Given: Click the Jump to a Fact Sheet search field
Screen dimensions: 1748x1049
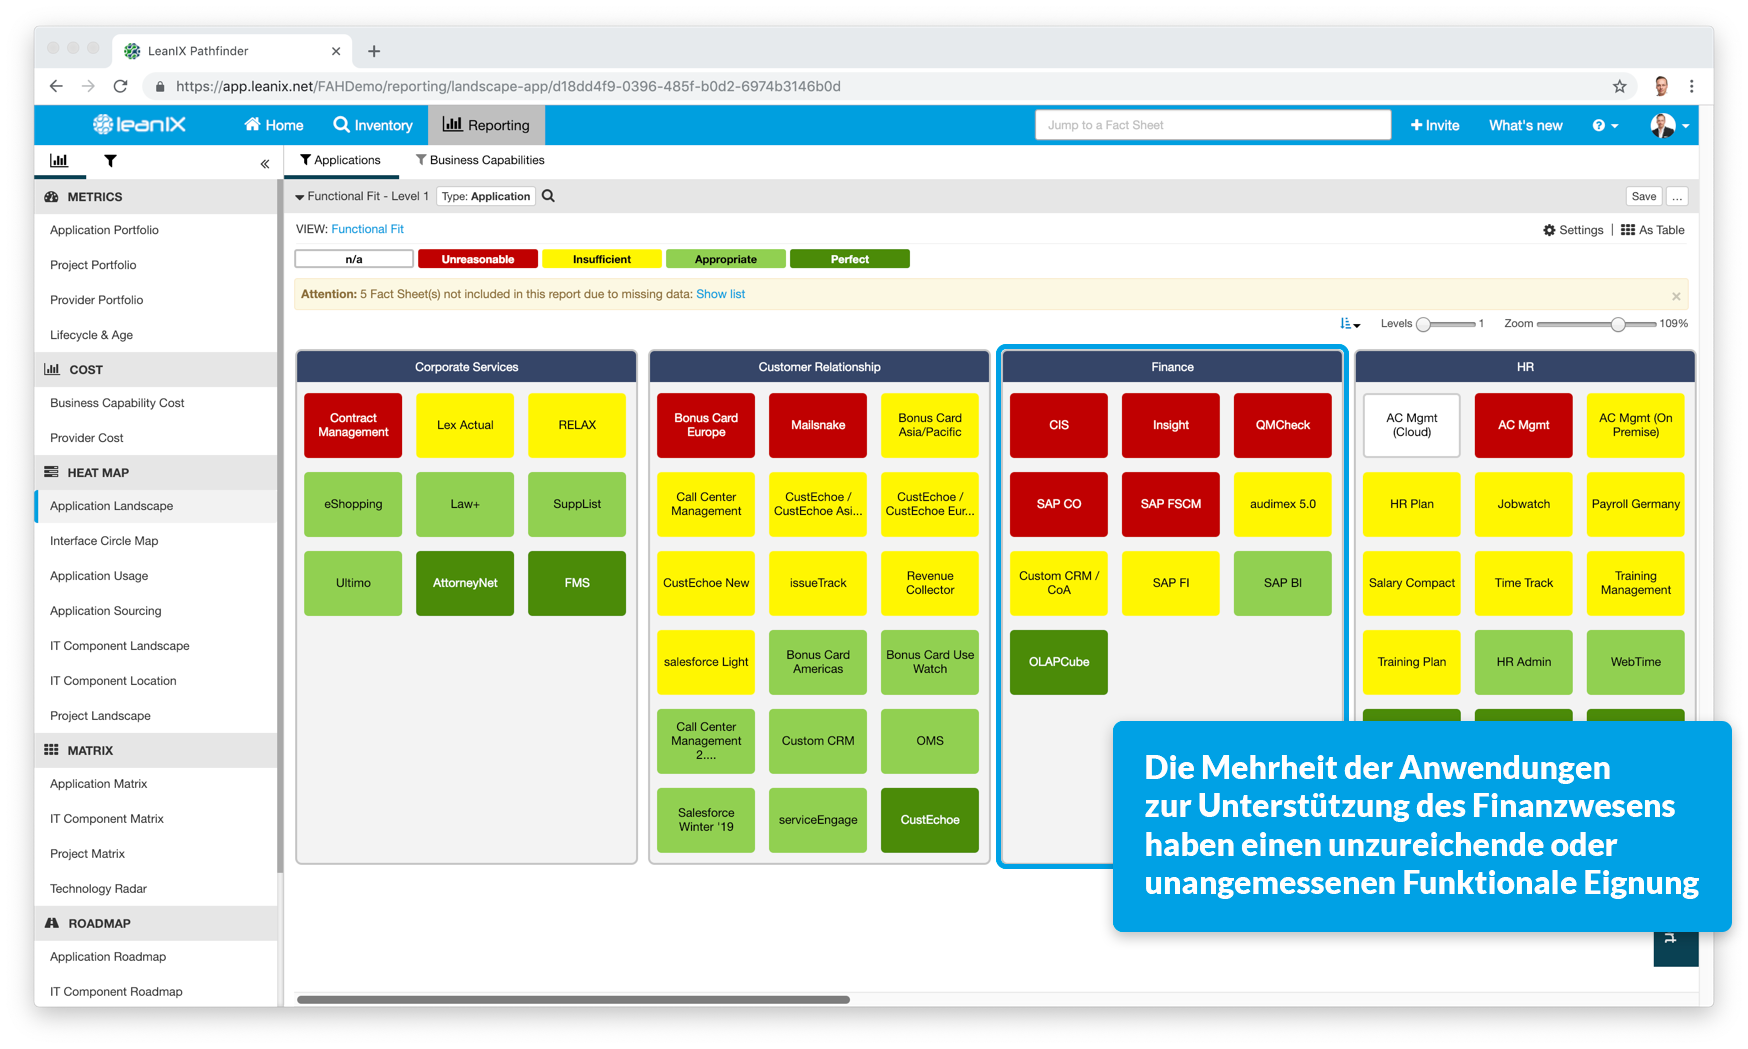Looking at the screenshot, I should (x=1212, y=124).
